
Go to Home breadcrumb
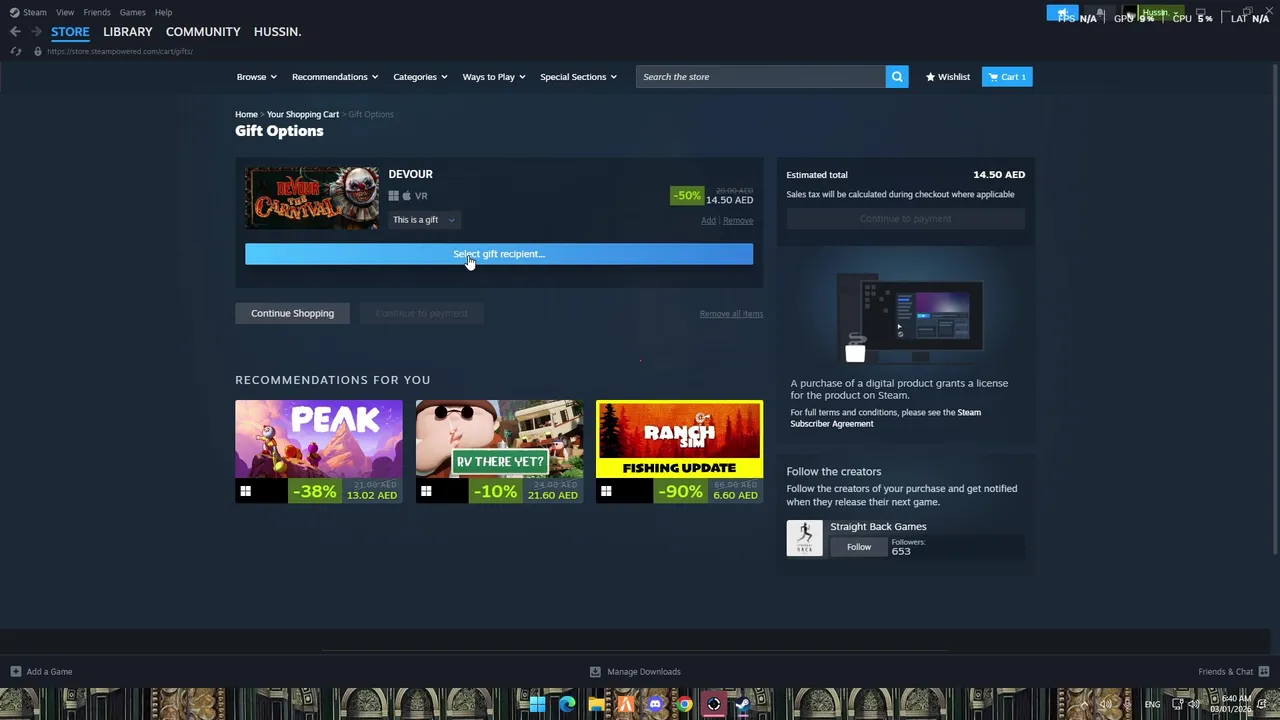click(x=246, y=114)
